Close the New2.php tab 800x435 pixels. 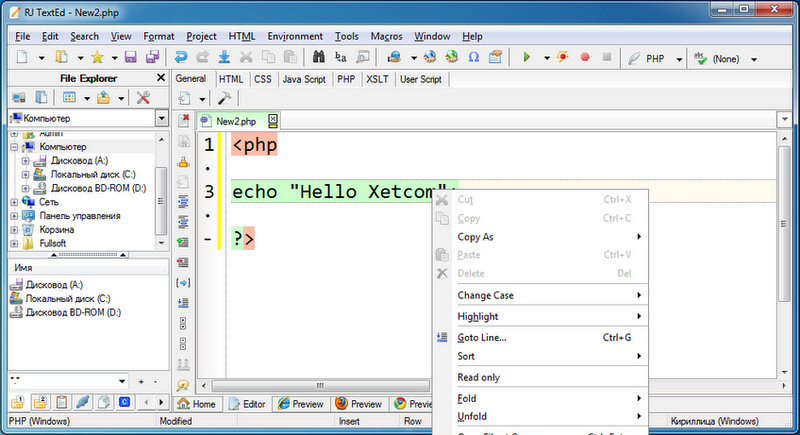pos(273,121)
